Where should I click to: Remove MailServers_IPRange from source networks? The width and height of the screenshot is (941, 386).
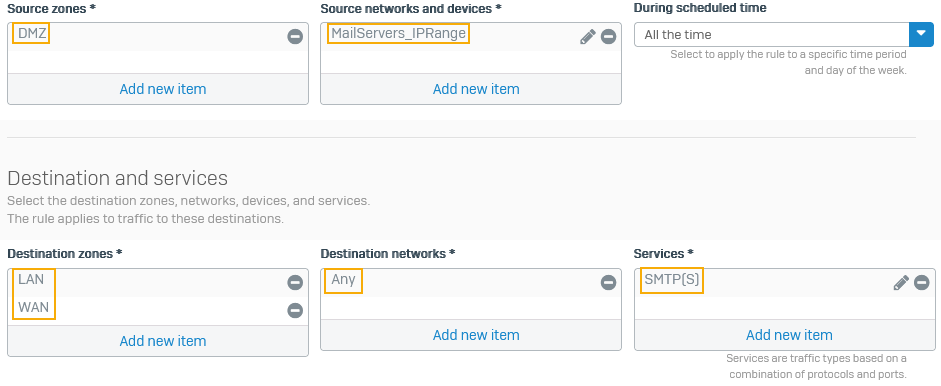pos(609,37)
